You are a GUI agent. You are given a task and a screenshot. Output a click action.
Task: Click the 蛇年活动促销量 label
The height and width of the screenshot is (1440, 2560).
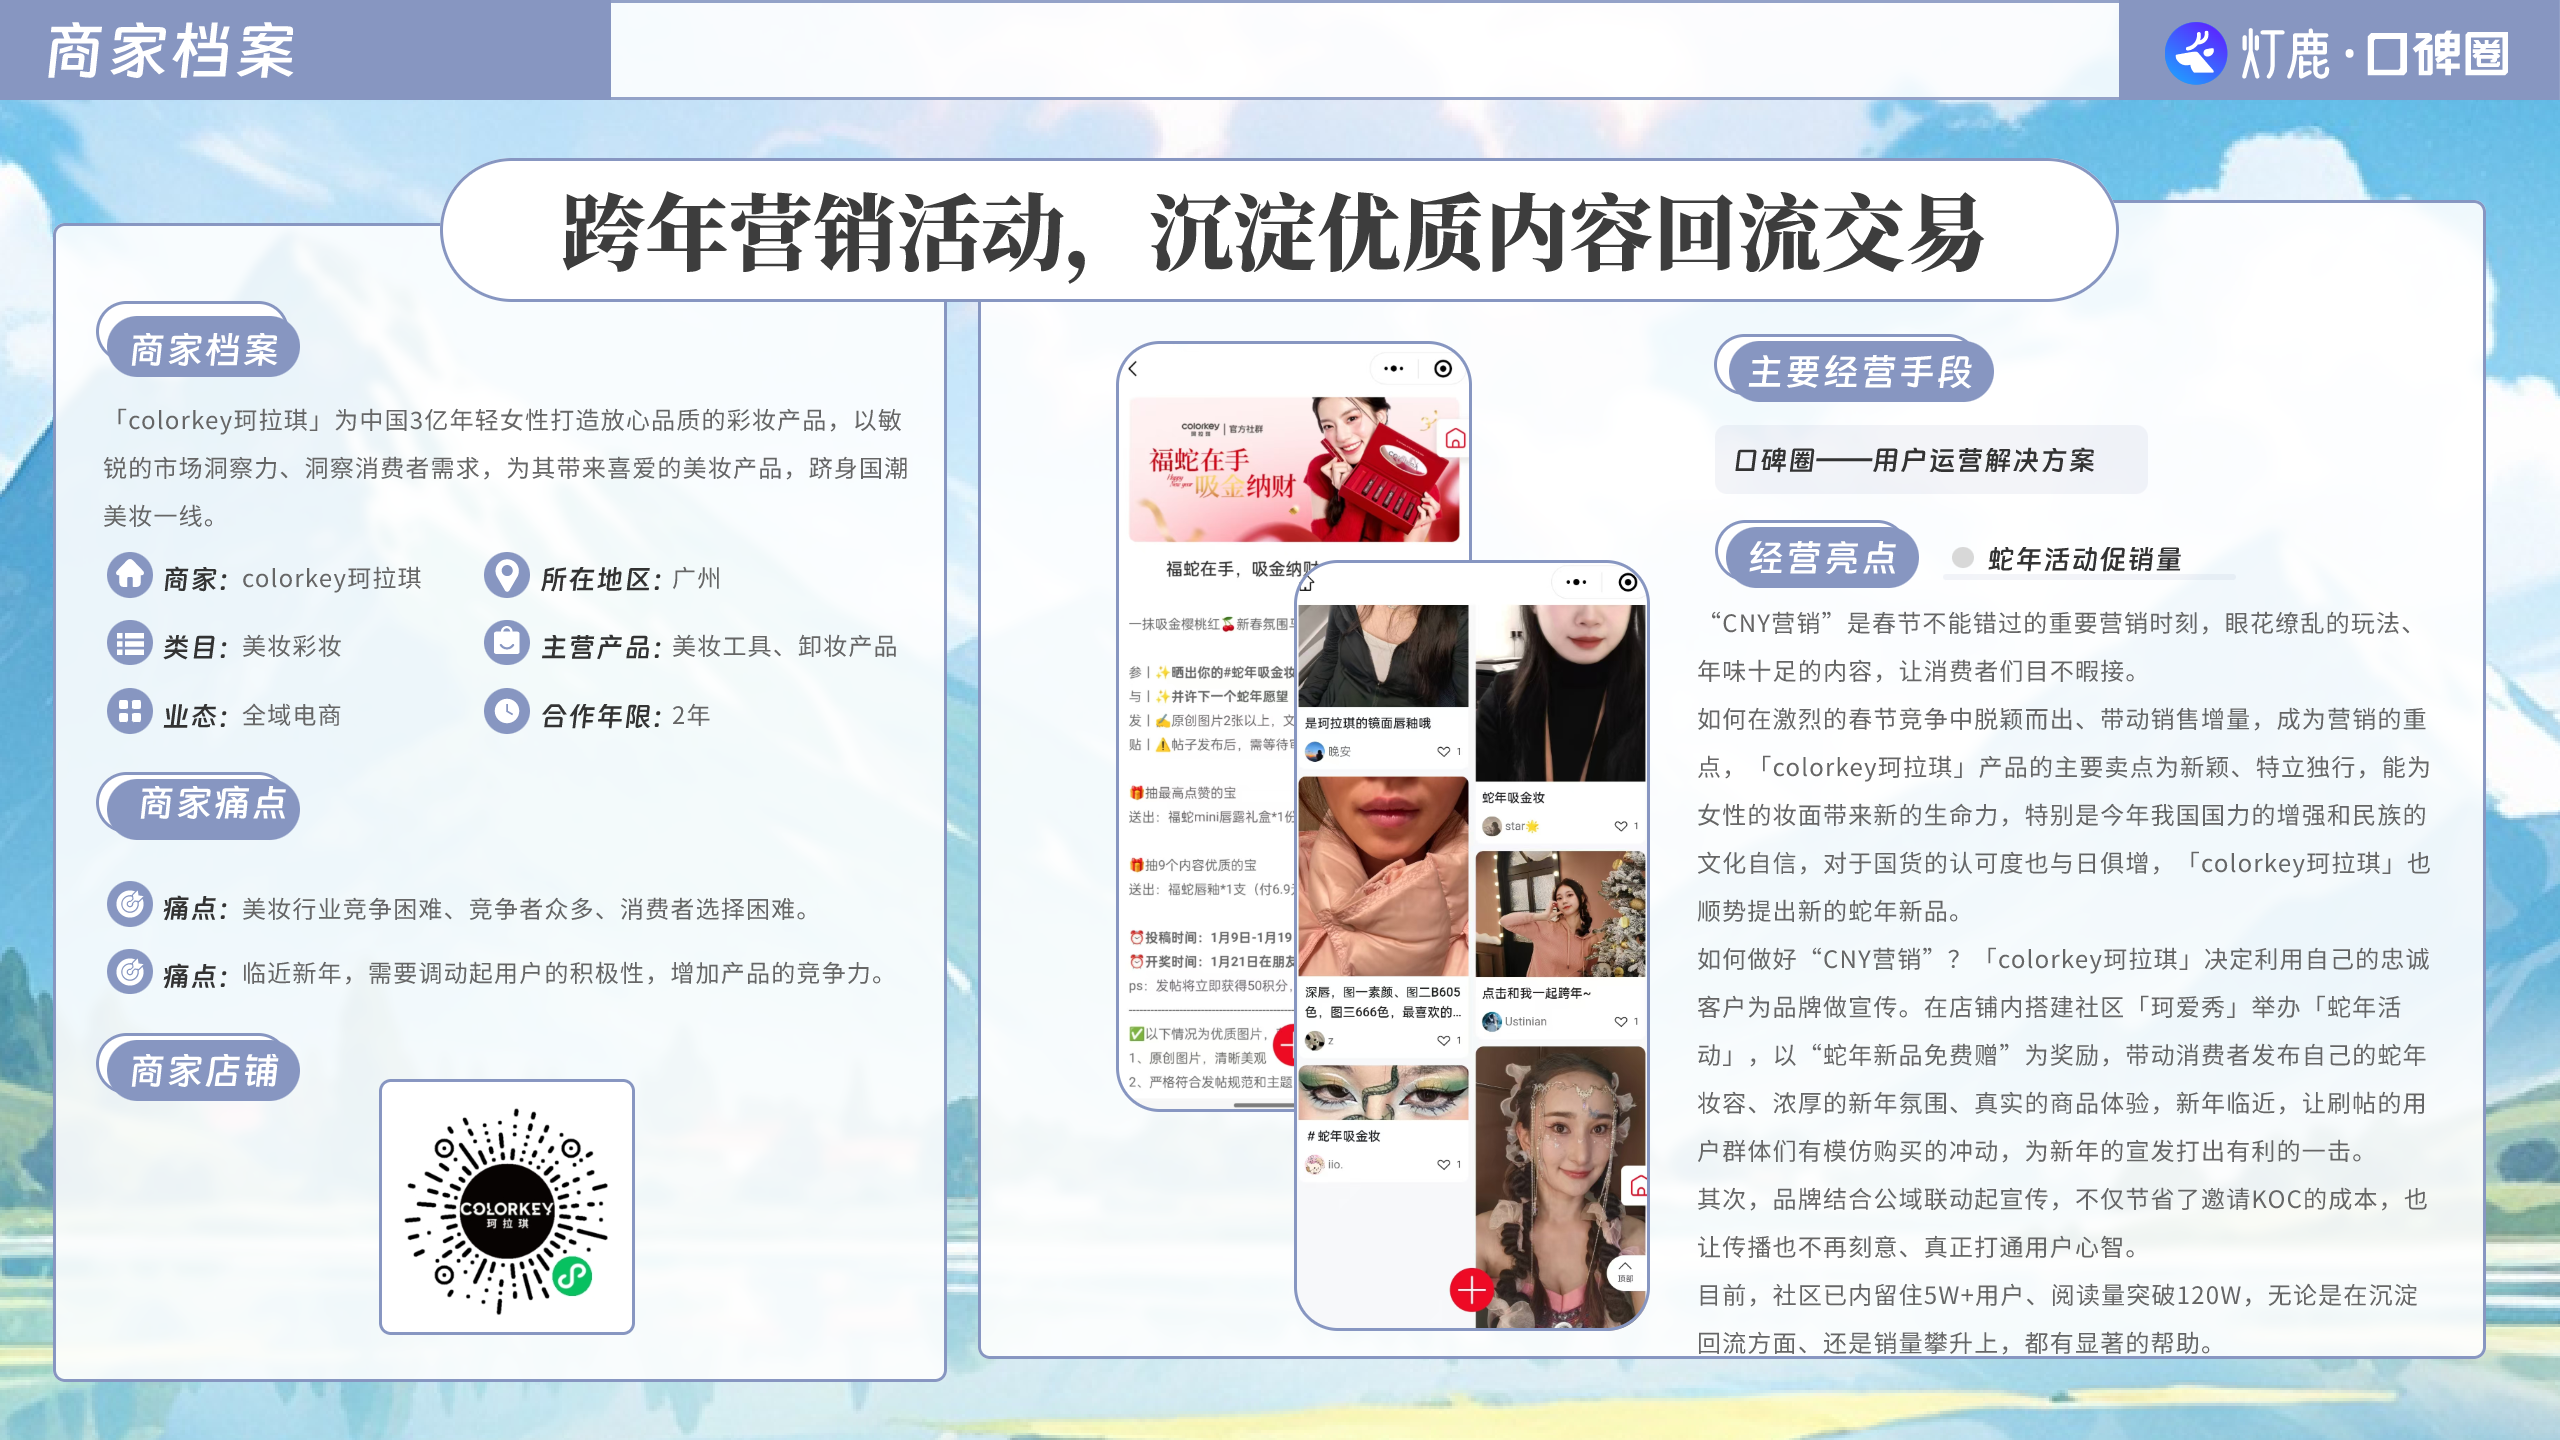[x=2085, y=559]
